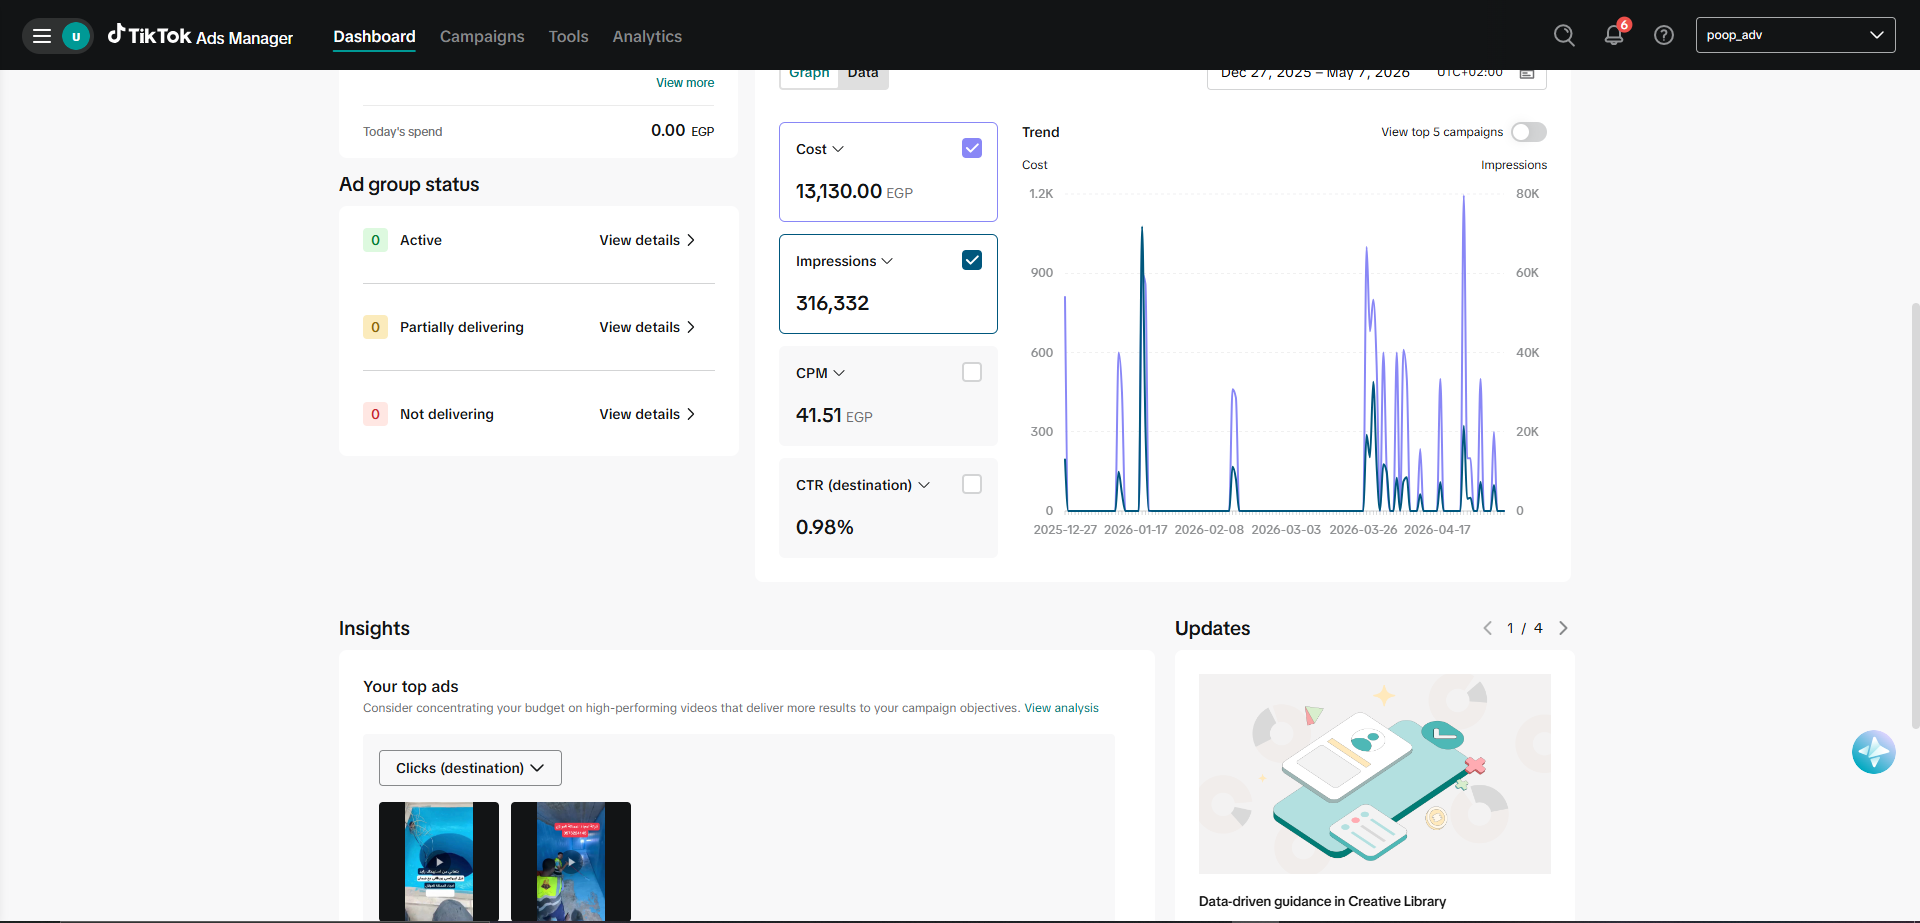Go to previous Updates page arrow

pyautogui.click(x=1487, y=628)
